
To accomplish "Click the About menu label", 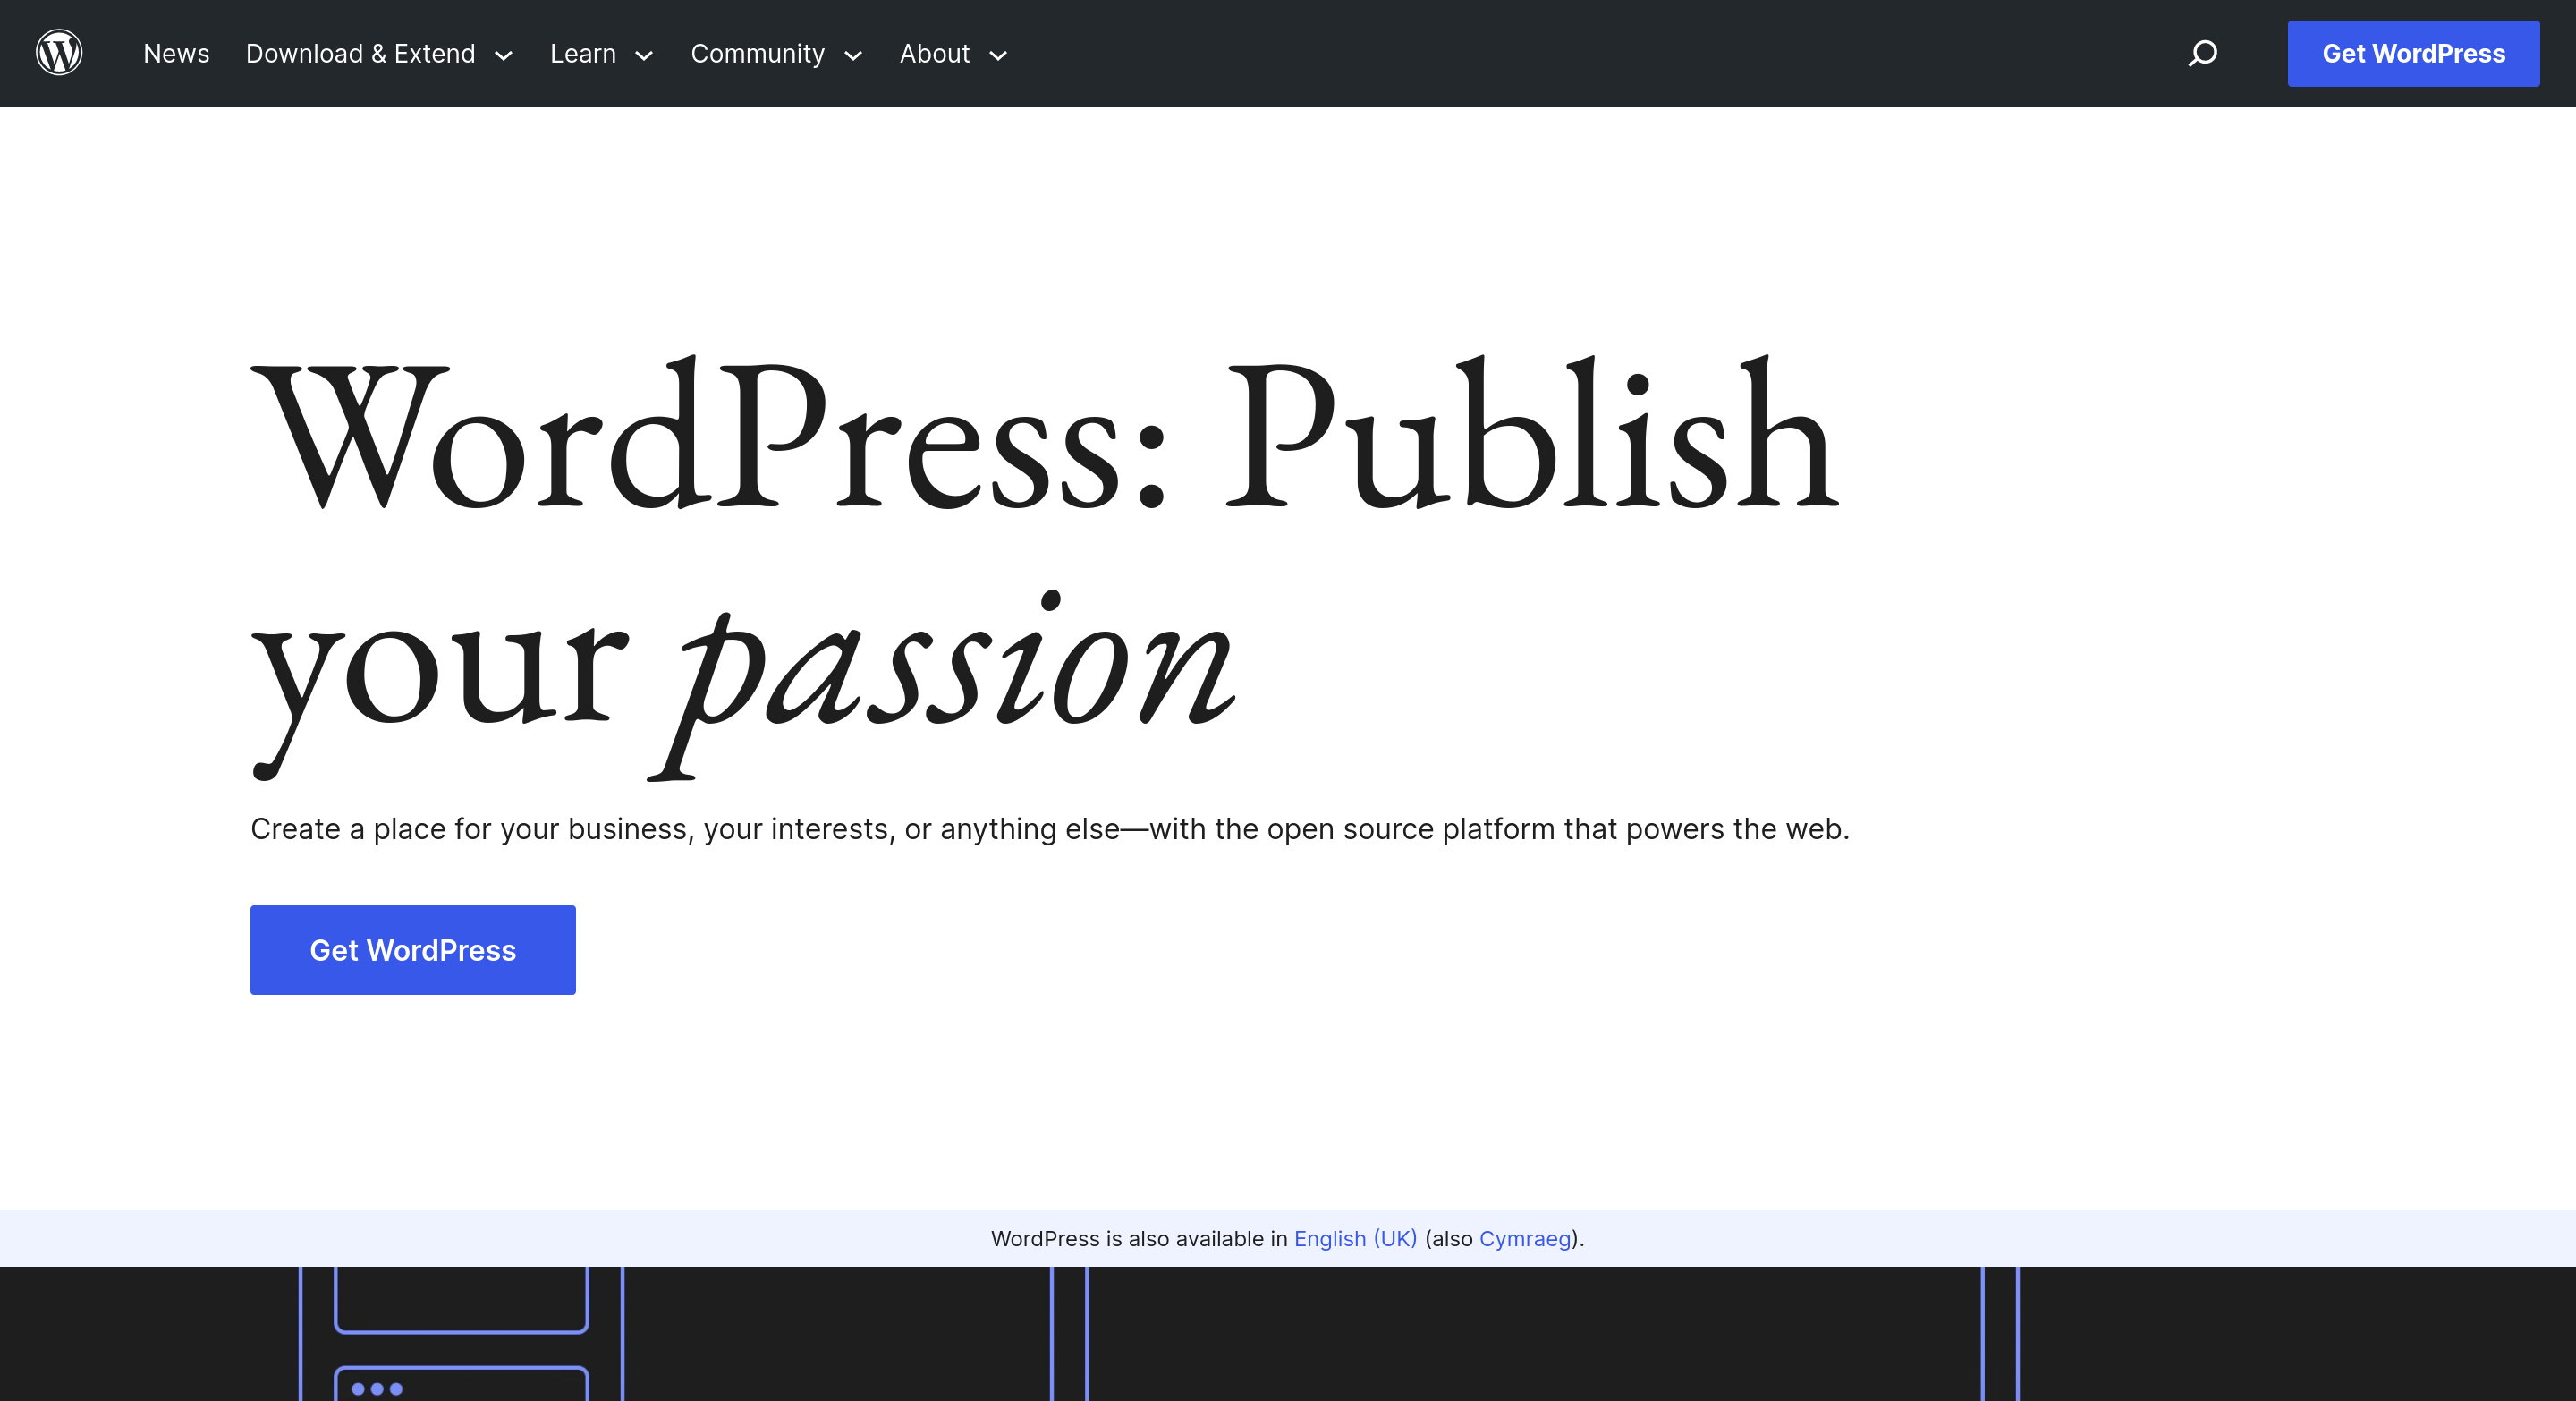I will click(934, 54).
